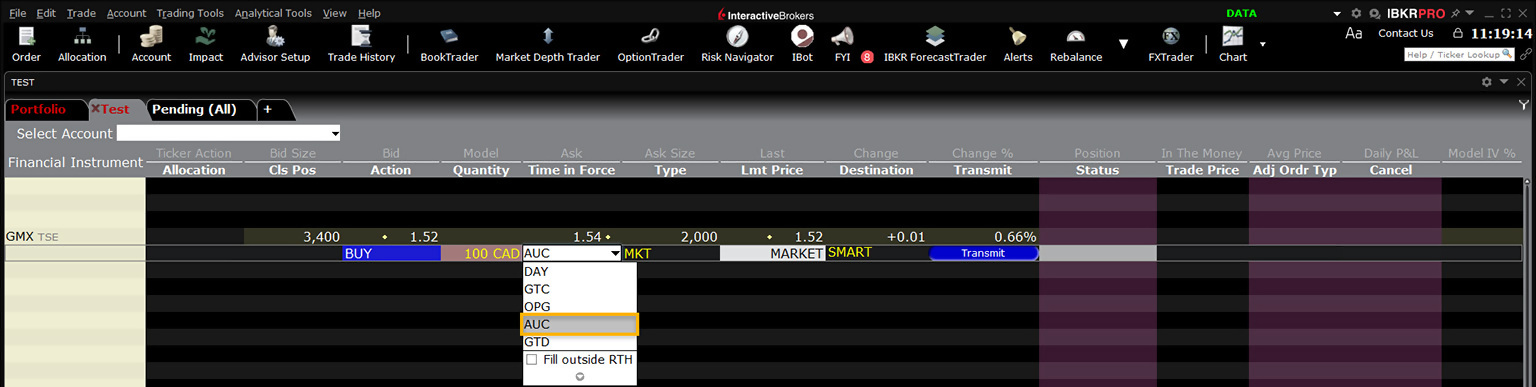The width and height of the screenshot is (1536, 387).
Task: Expand the Select Account dropdown
Action: (x=229, y=133)
